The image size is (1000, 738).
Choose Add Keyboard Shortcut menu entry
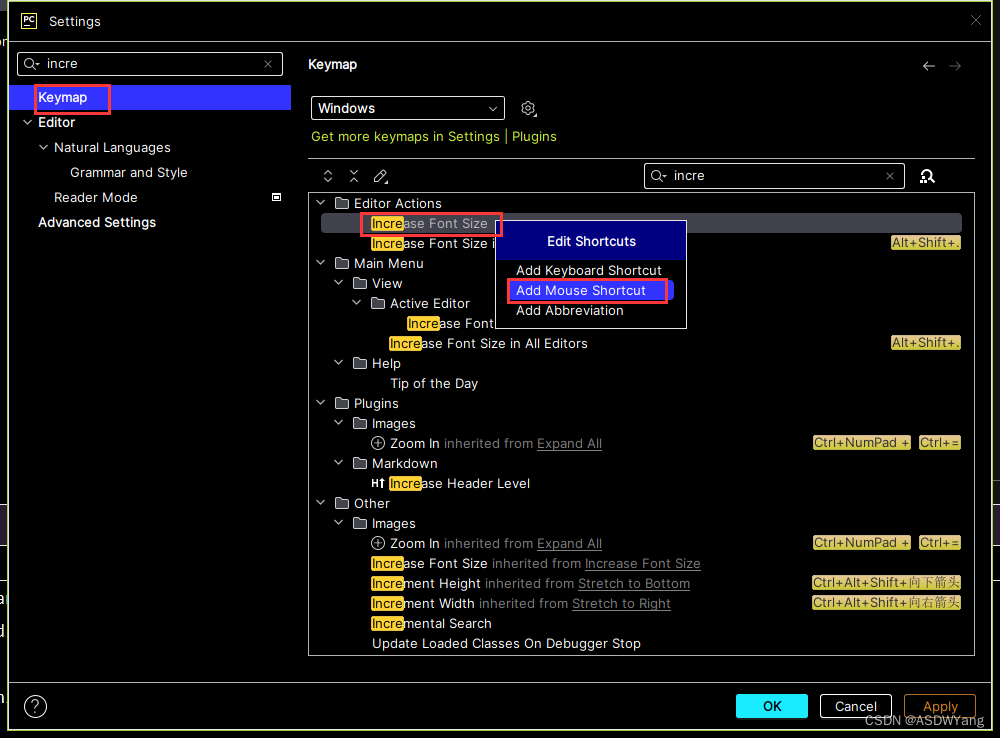tap(588, 270)
